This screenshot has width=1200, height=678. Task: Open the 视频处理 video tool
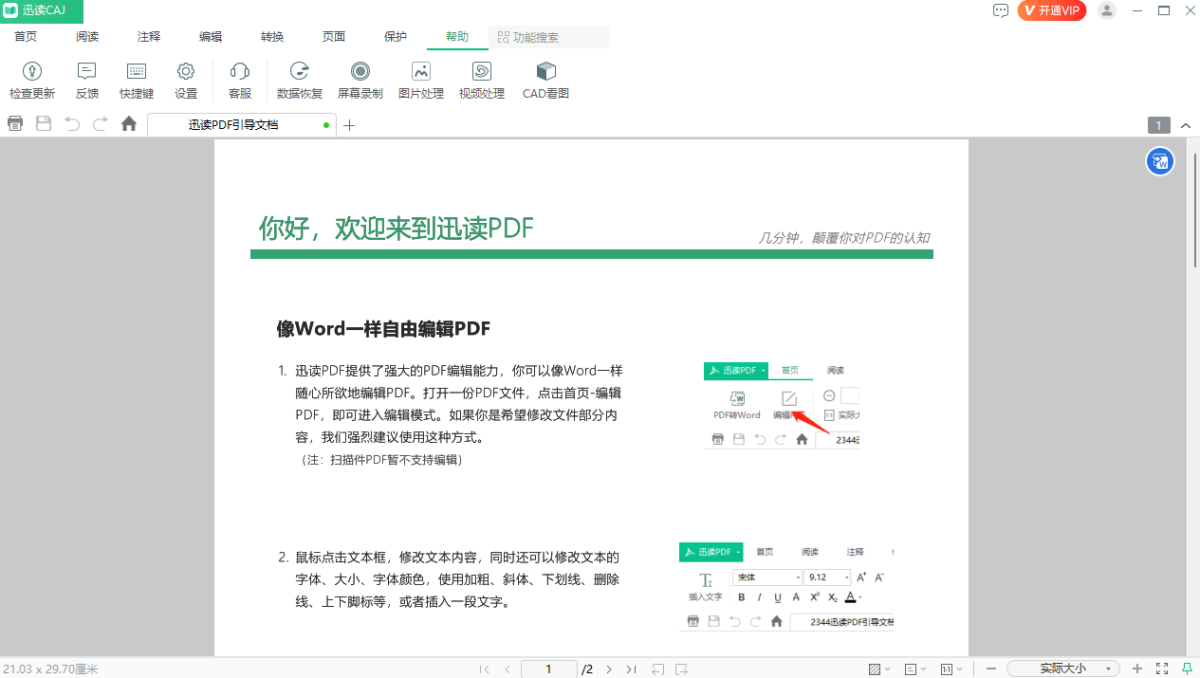pos(482,78)
